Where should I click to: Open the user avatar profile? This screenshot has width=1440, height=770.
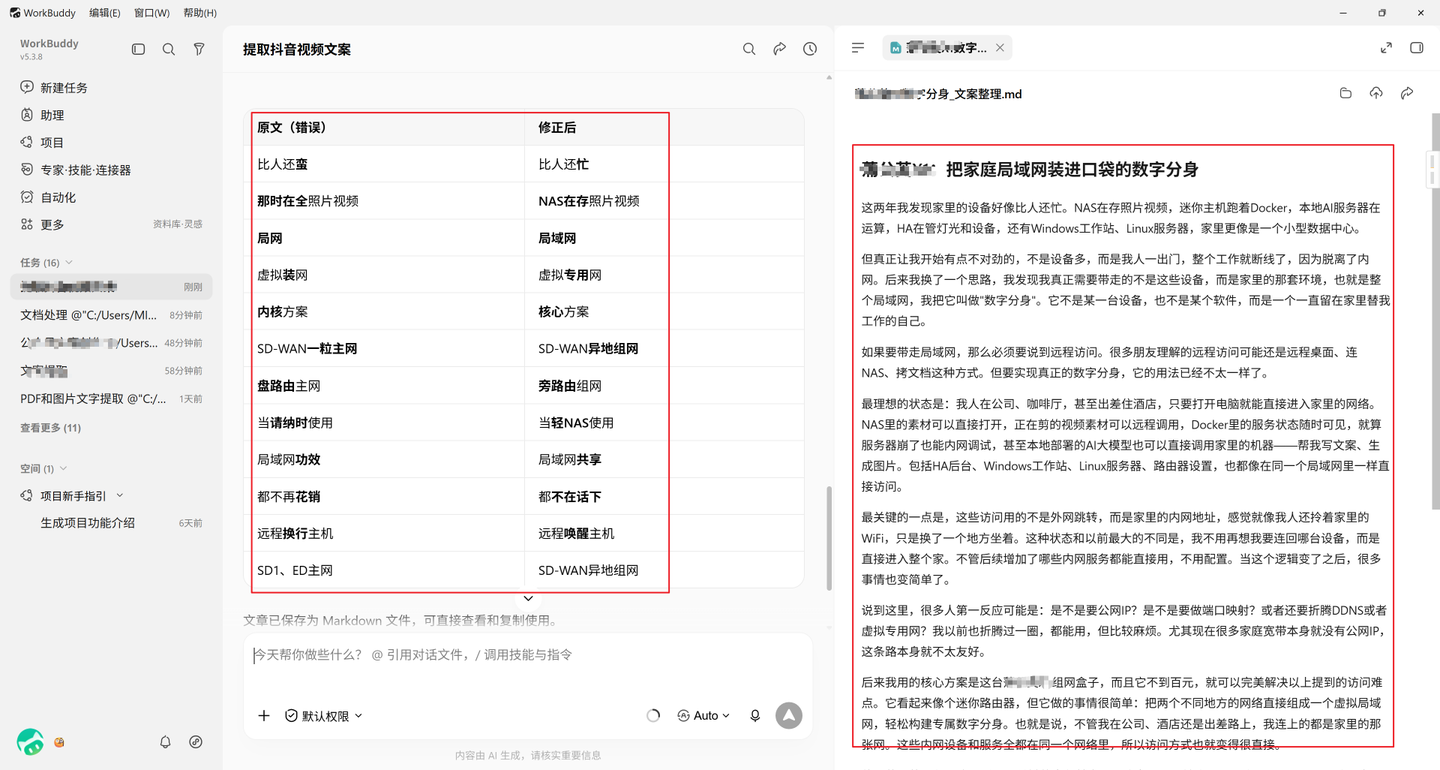click(x=30, y=741)
